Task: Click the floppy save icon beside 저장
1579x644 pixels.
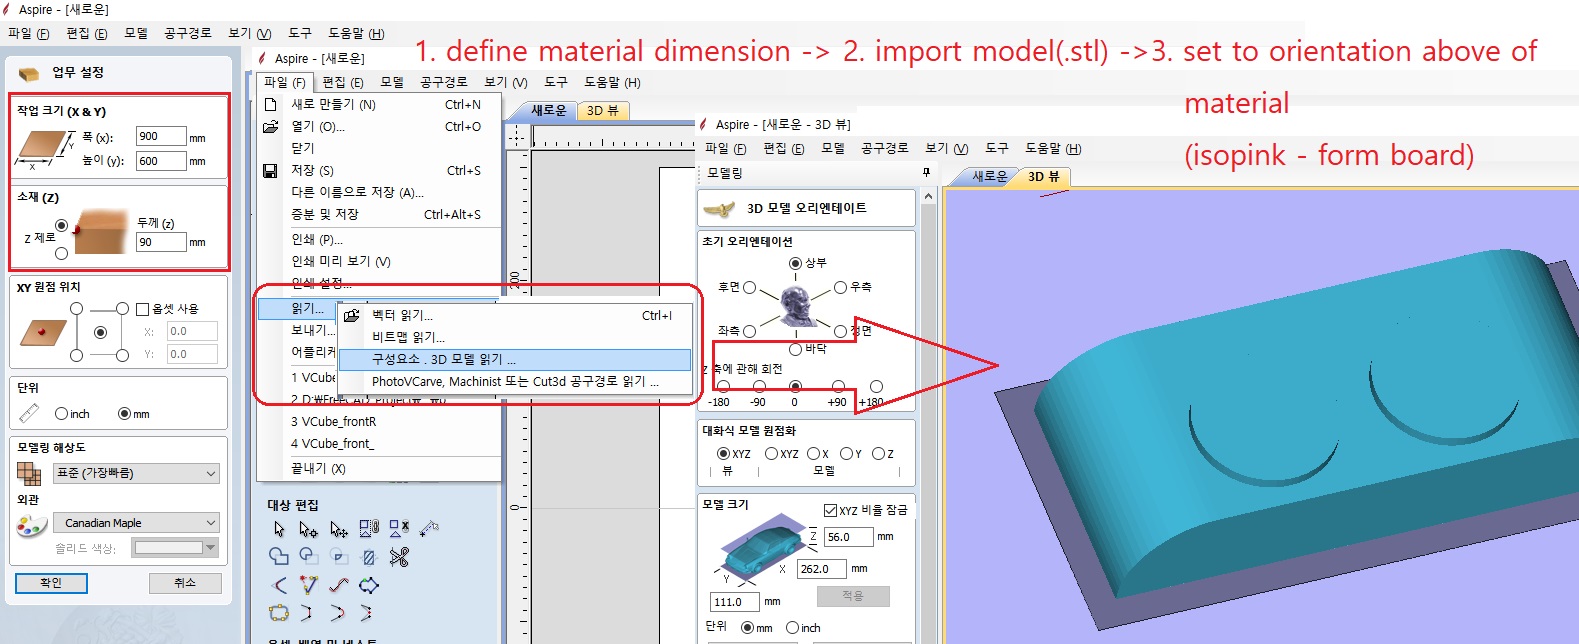Action: click(270, 171)
